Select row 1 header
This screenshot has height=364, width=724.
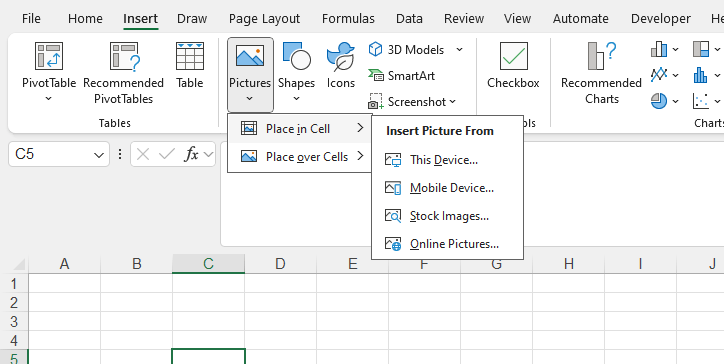click(14, 283)
